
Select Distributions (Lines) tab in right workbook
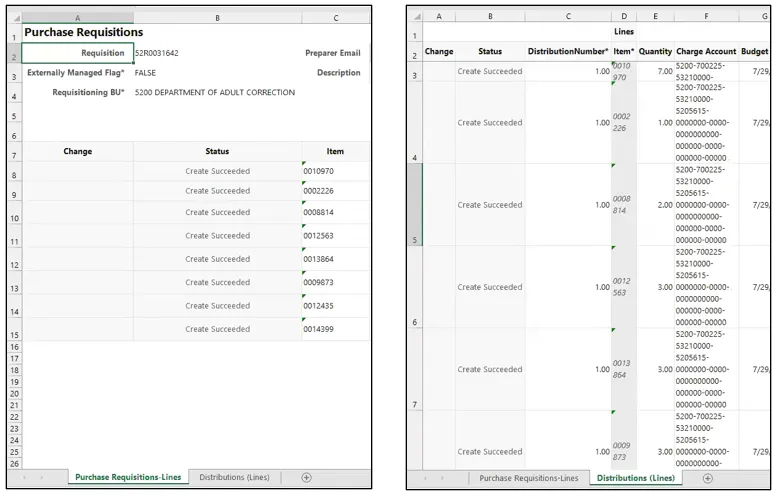(x=636, y=478)
